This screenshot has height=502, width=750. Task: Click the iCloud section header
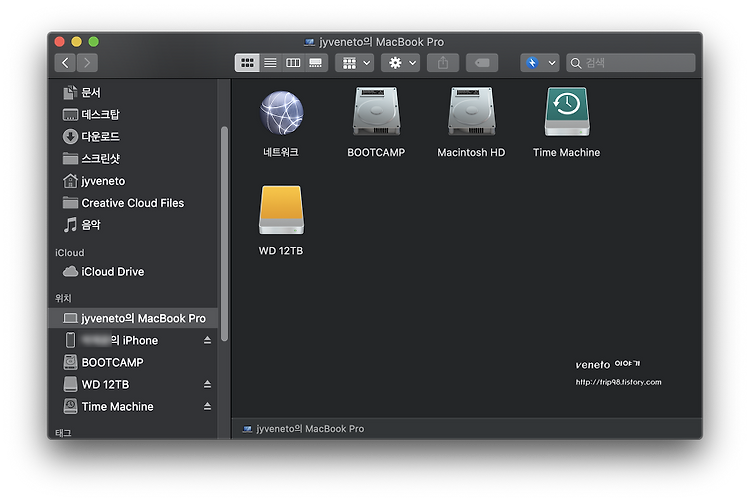tap(69, 252)
